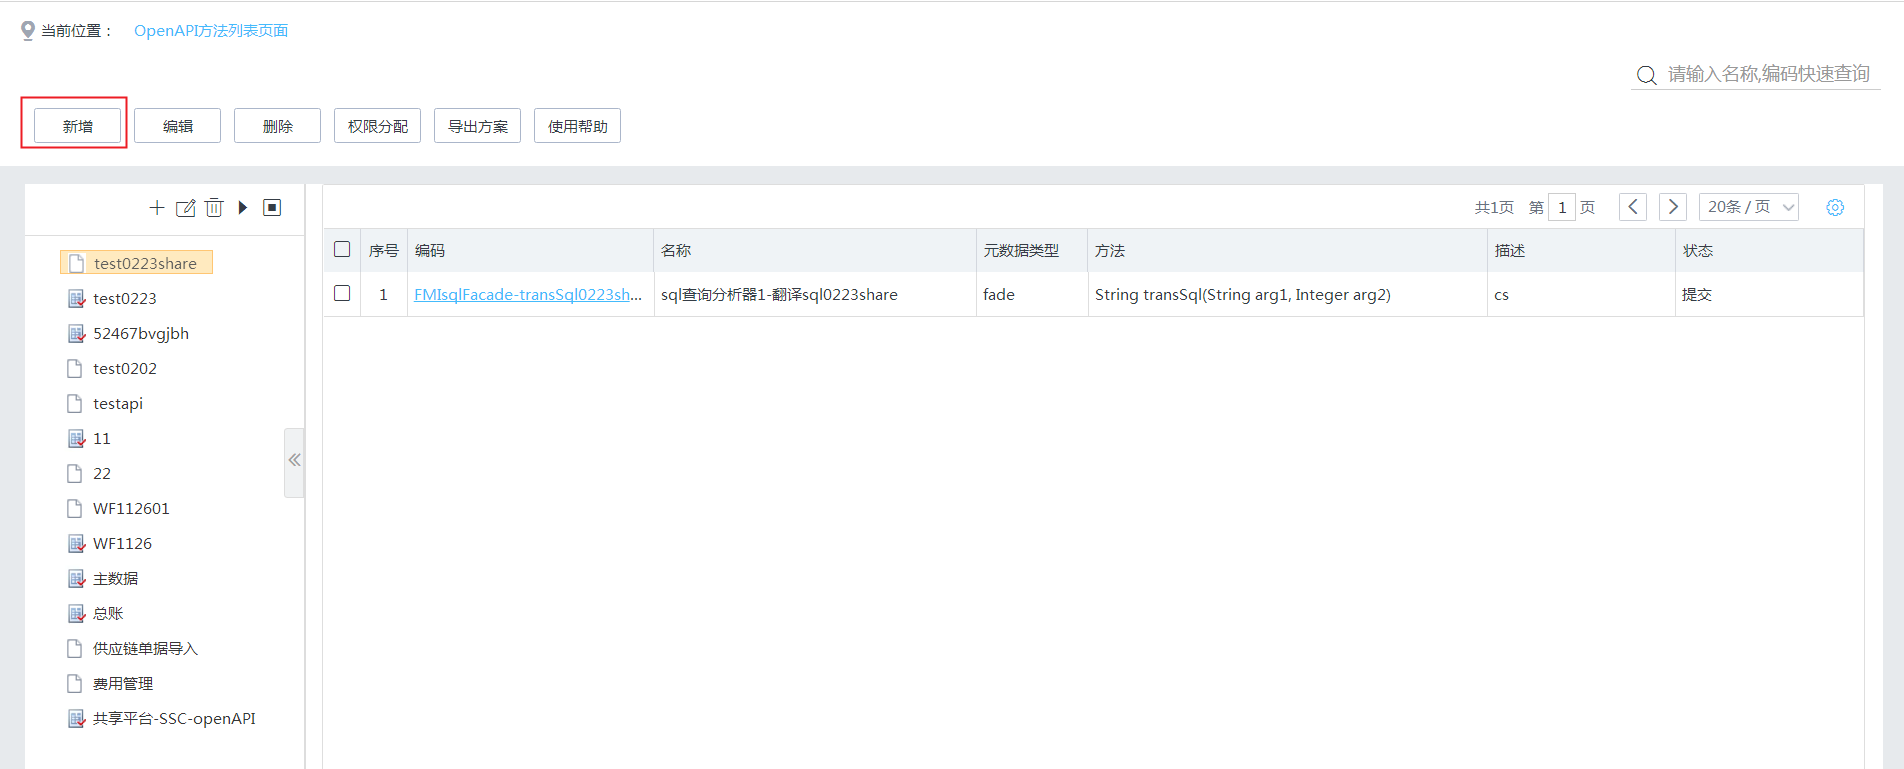
Task: Go to next page arrow
Action: pos(1672,207)
